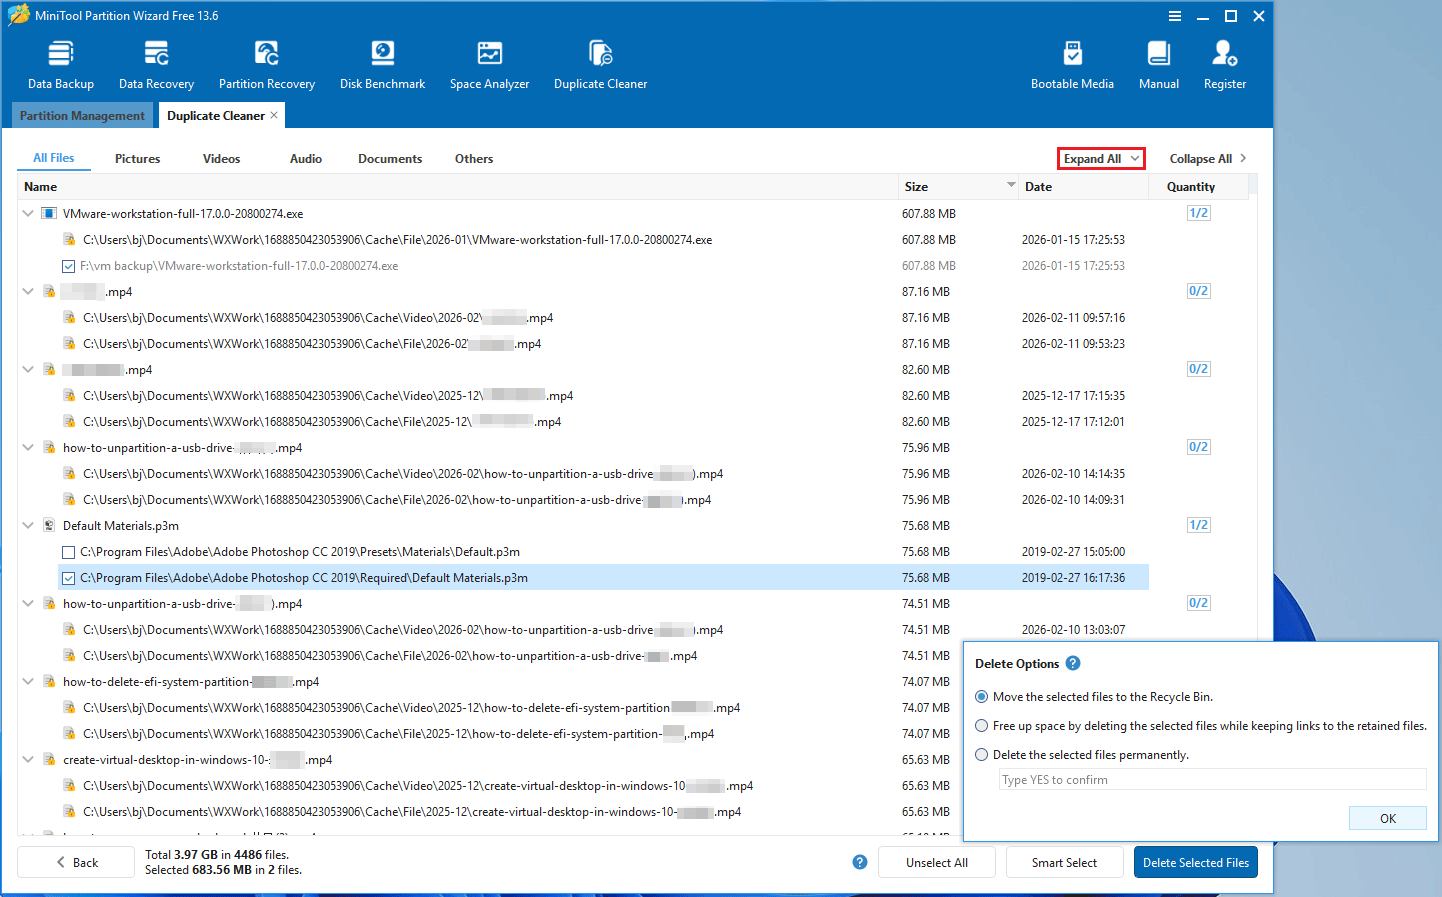Open the Manual
Viewport: 1442px width, 897px height.
tap(1158, 62)
